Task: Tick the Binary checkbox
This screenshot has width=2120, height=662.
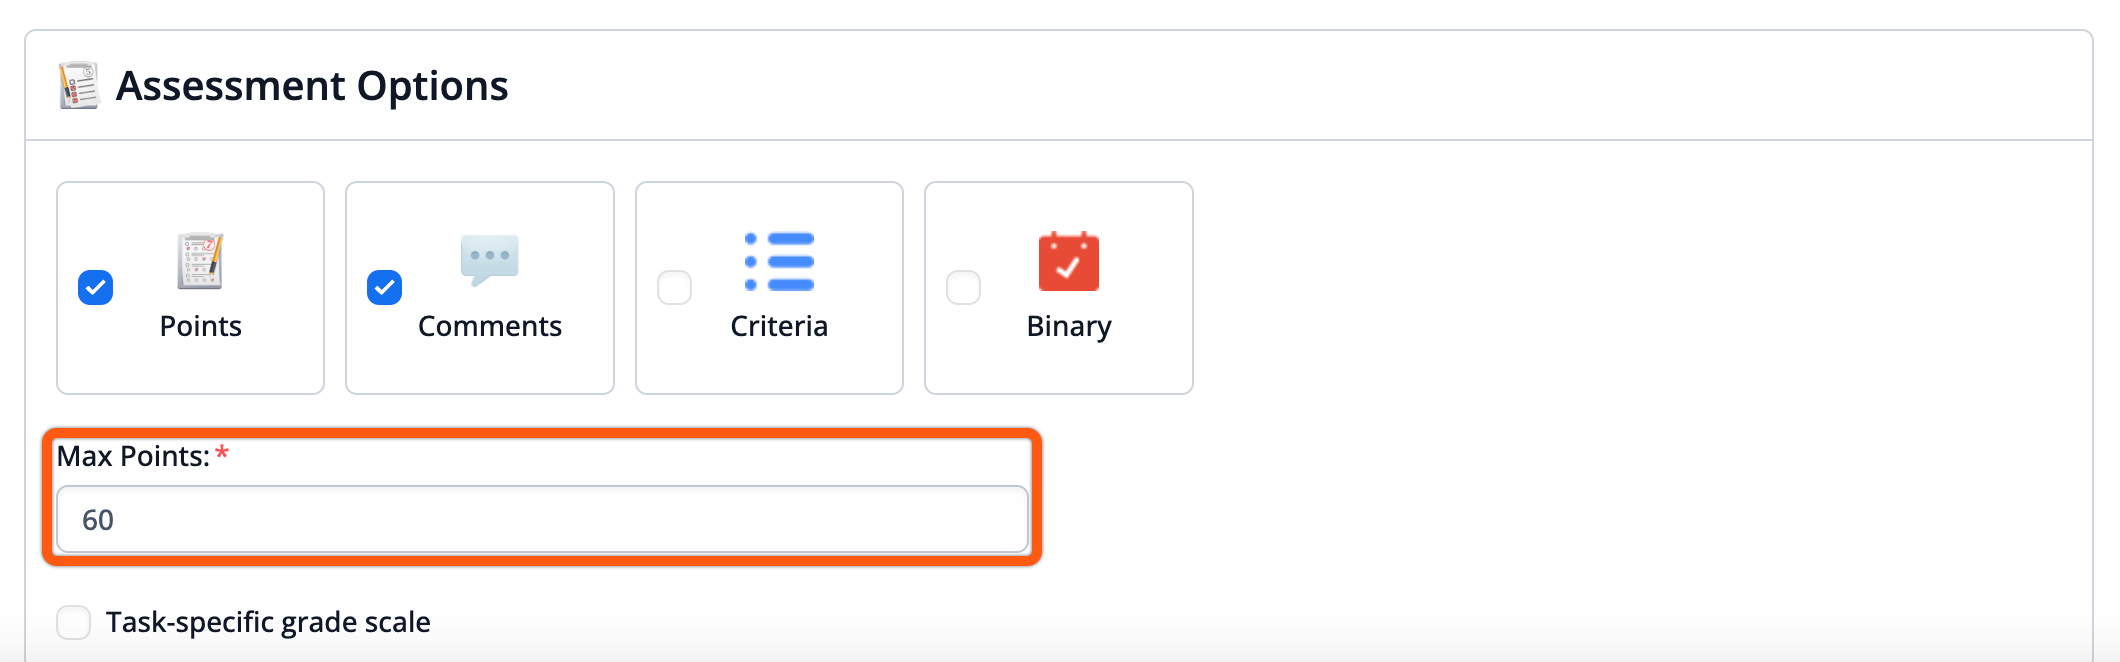Action: pyautogui.click(x=964, y=288)
